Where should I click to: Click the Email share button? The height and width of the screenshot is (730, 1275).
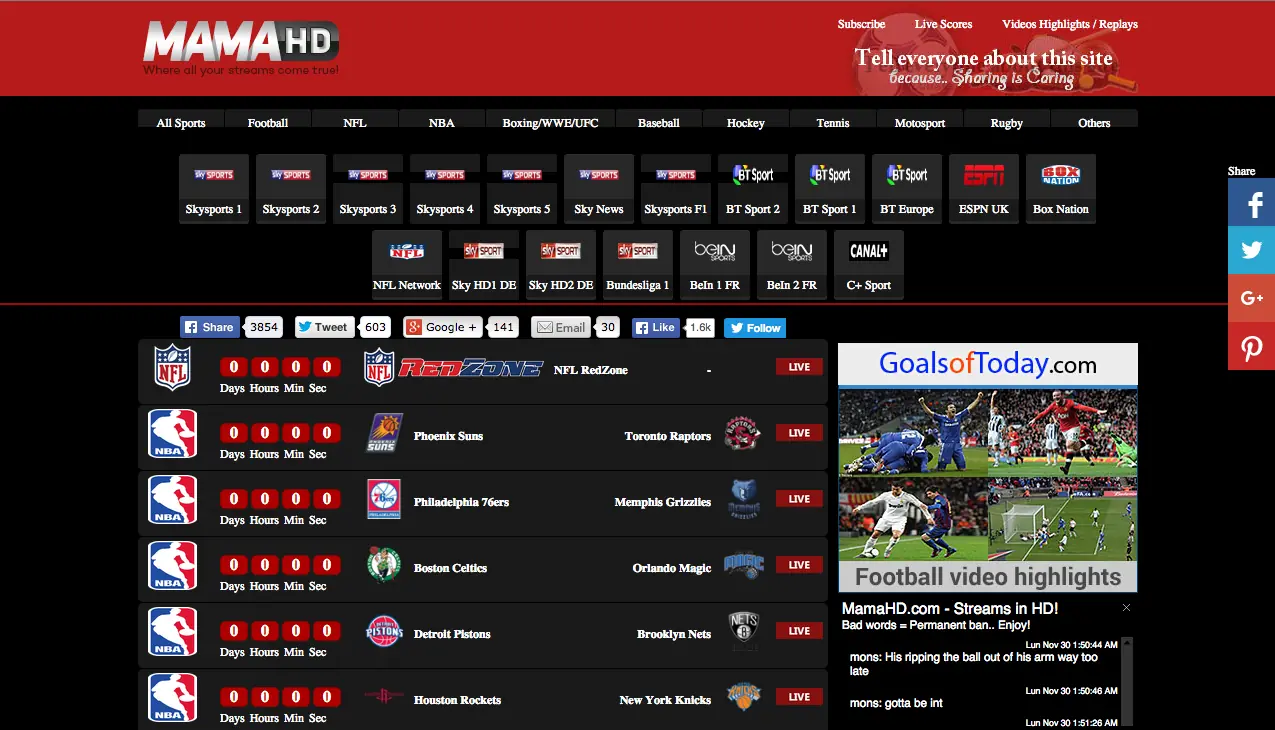[x=561, y=327]
